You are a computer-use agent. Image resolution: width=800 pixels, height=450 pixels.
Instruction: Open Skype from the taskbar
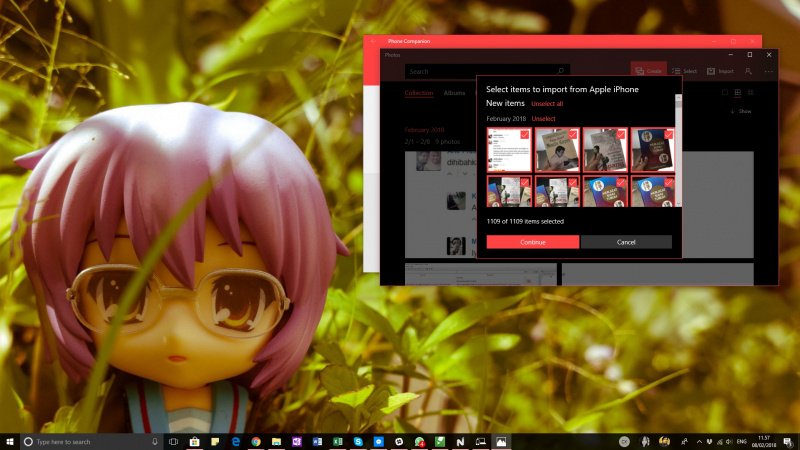tap(359, 441)
